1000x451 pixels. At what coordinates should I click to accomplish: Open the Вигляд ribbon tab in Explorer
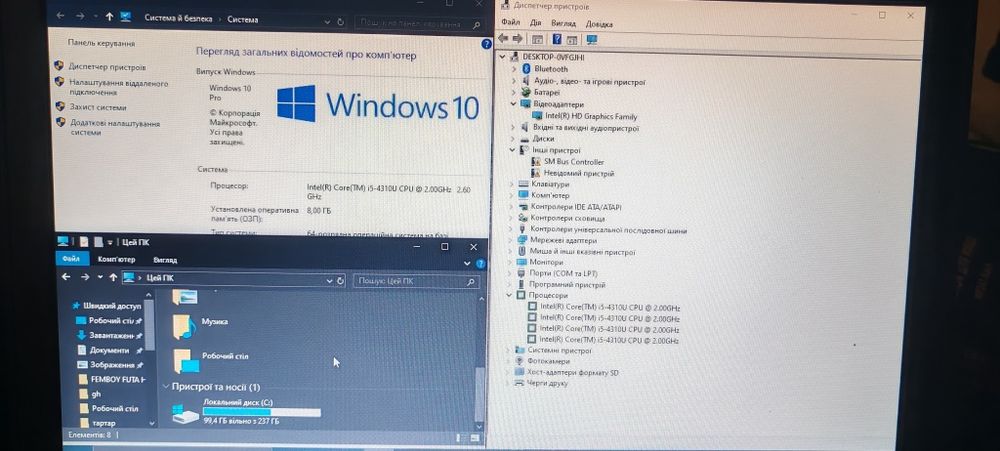point(165,260)
